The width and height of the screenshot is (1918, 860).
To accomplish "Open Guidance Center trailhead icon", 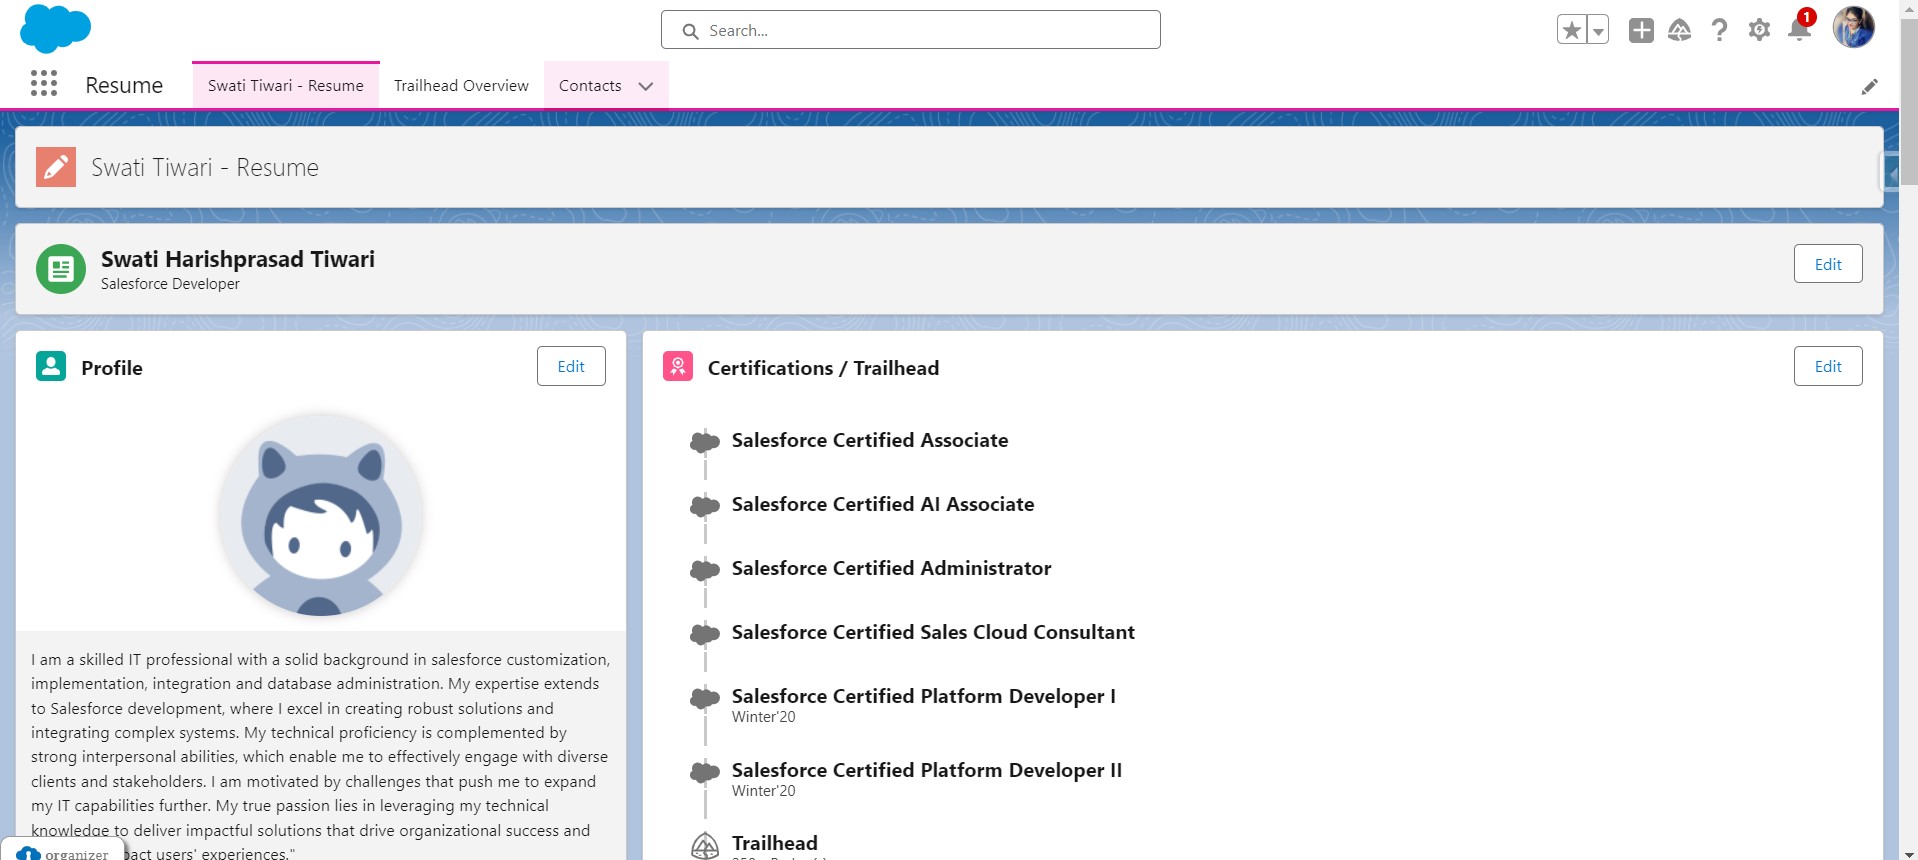I will coord(1680,30).
